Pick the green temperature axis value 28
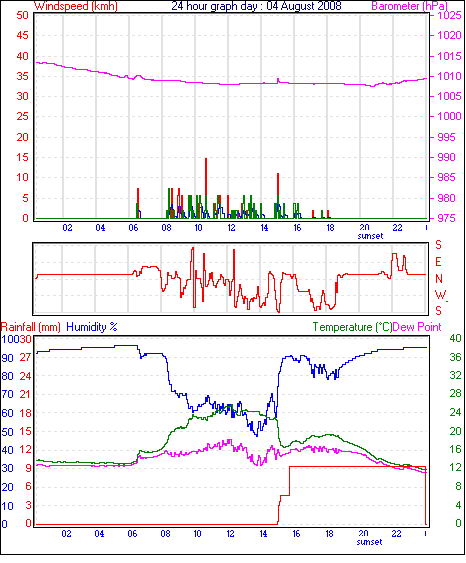This screenshot has height=563, width=466. 455,394
